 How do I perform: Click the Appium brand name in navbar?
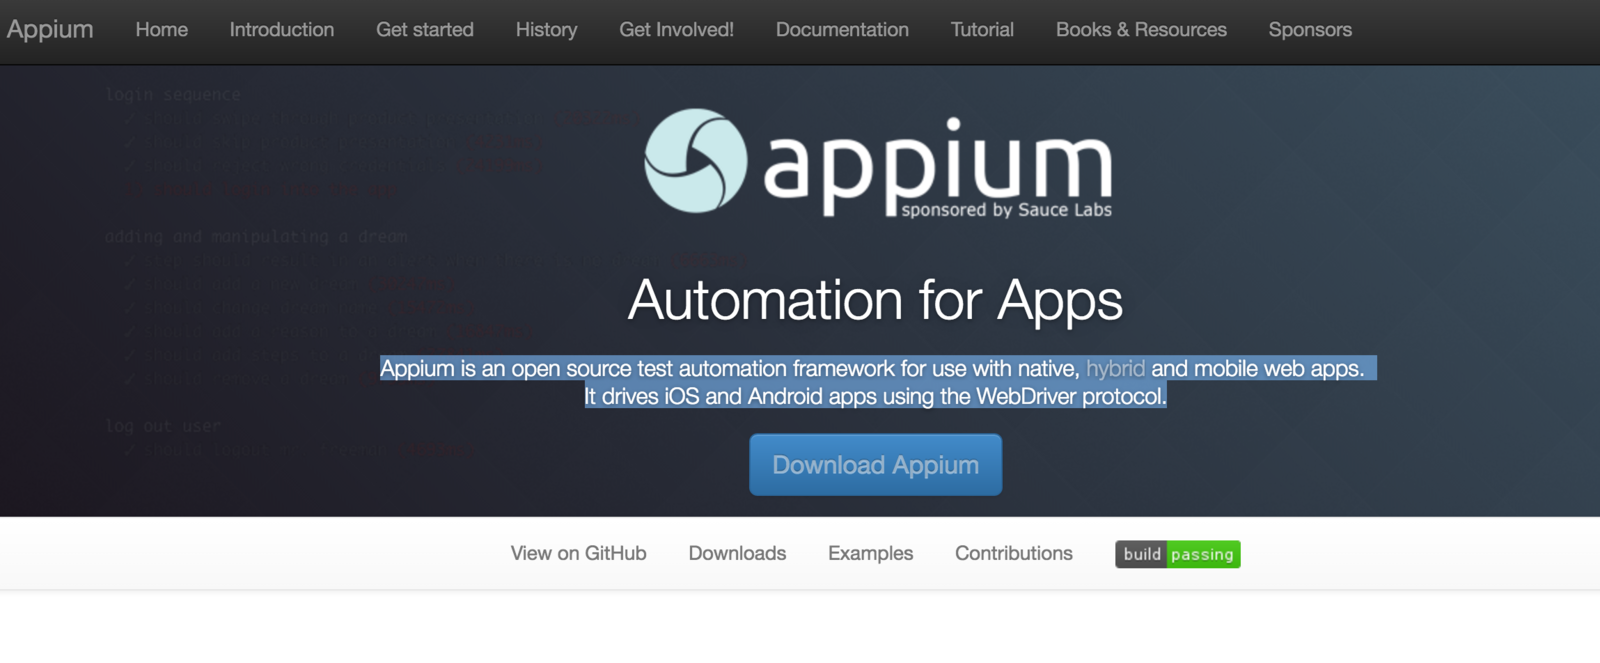(50, 30)
